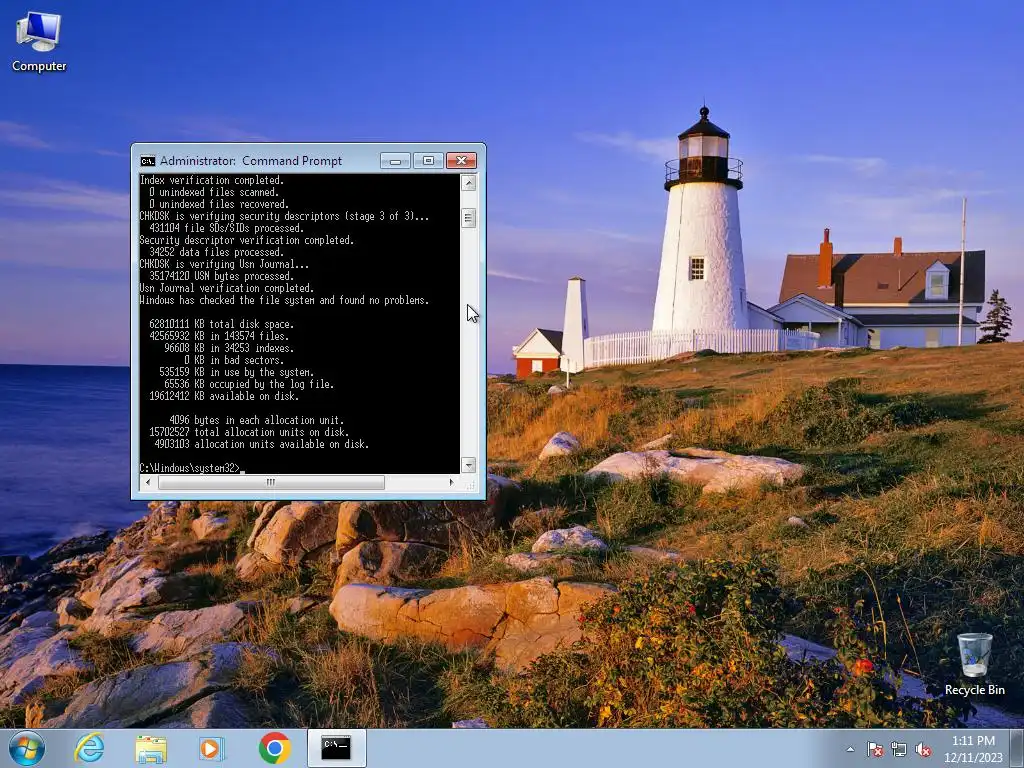Minimize the Command Prompt window
Viewport: 1024px width, 768px height.
pyautogui.click(x=395, y=161)
